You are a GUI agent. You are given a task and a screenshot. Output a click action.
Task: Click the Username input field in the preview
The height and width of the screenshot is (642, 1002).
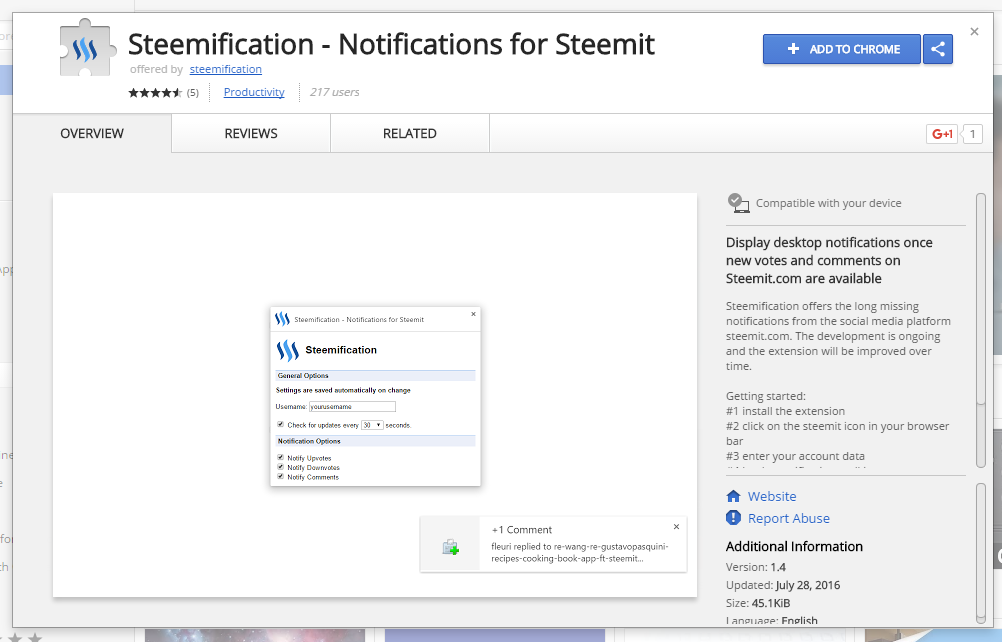352,407
